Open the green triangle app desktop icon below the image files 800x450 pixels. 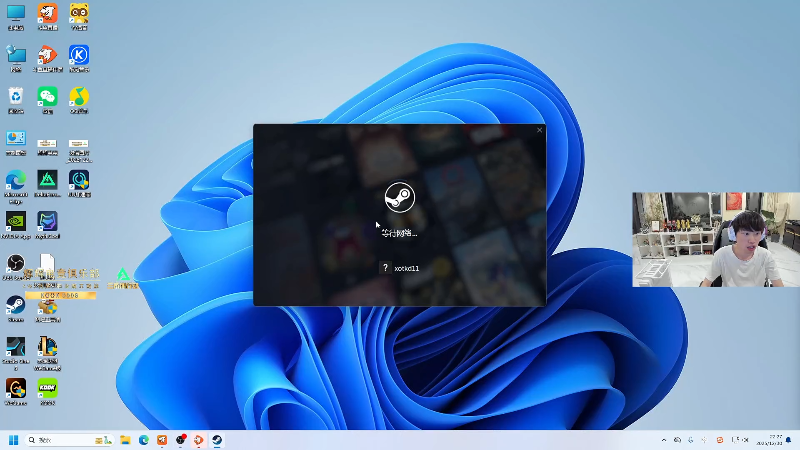[x=47, y=184]
